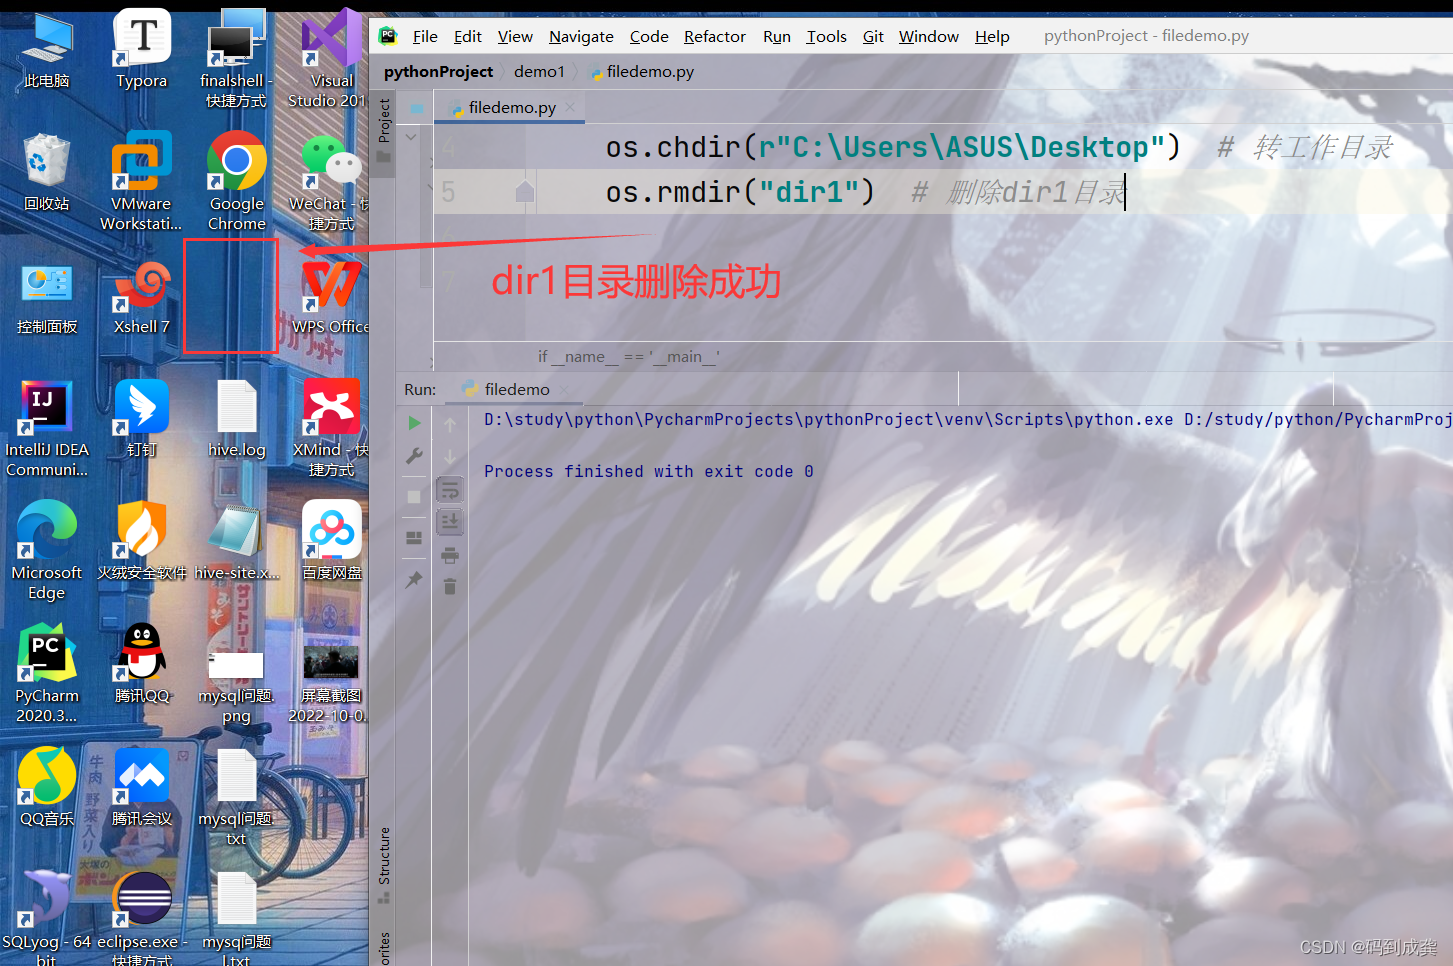Image resolution: width=1453 pixels, height=966 pixels.
Task: Select the PyCharm 2020.3 desktop icon
Action: (47, 674)
